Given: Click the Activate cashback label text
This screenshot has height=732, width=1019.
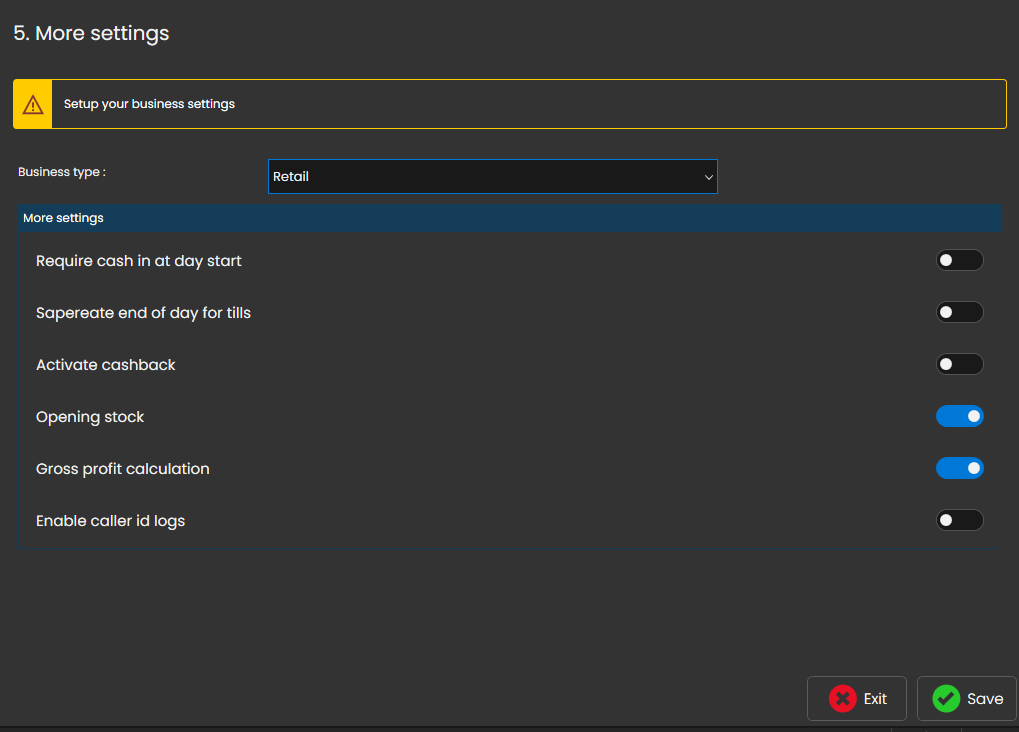Looking at the screenshot, I should (x=106, y=365).
